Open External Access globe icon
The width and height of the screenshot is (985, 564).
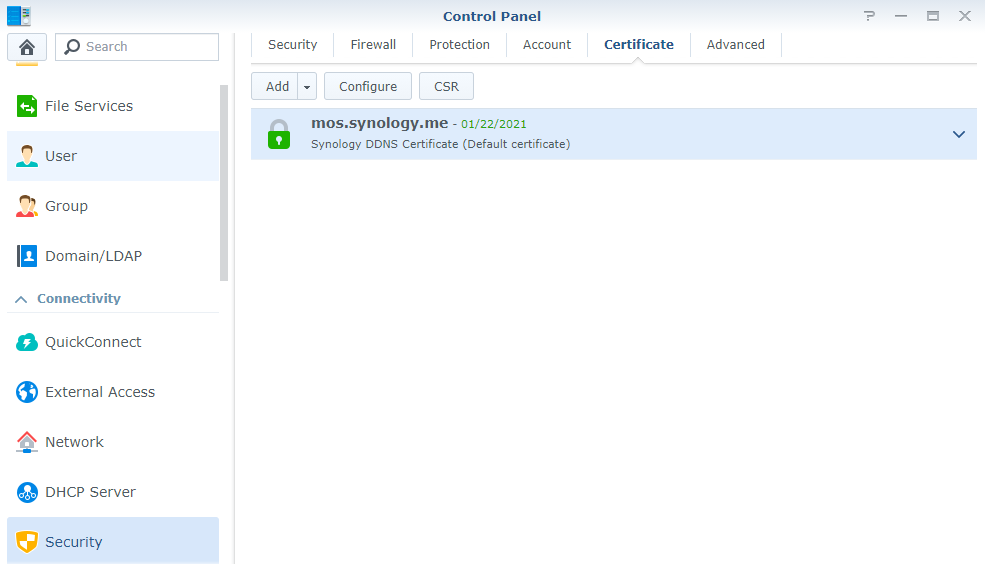27,392
